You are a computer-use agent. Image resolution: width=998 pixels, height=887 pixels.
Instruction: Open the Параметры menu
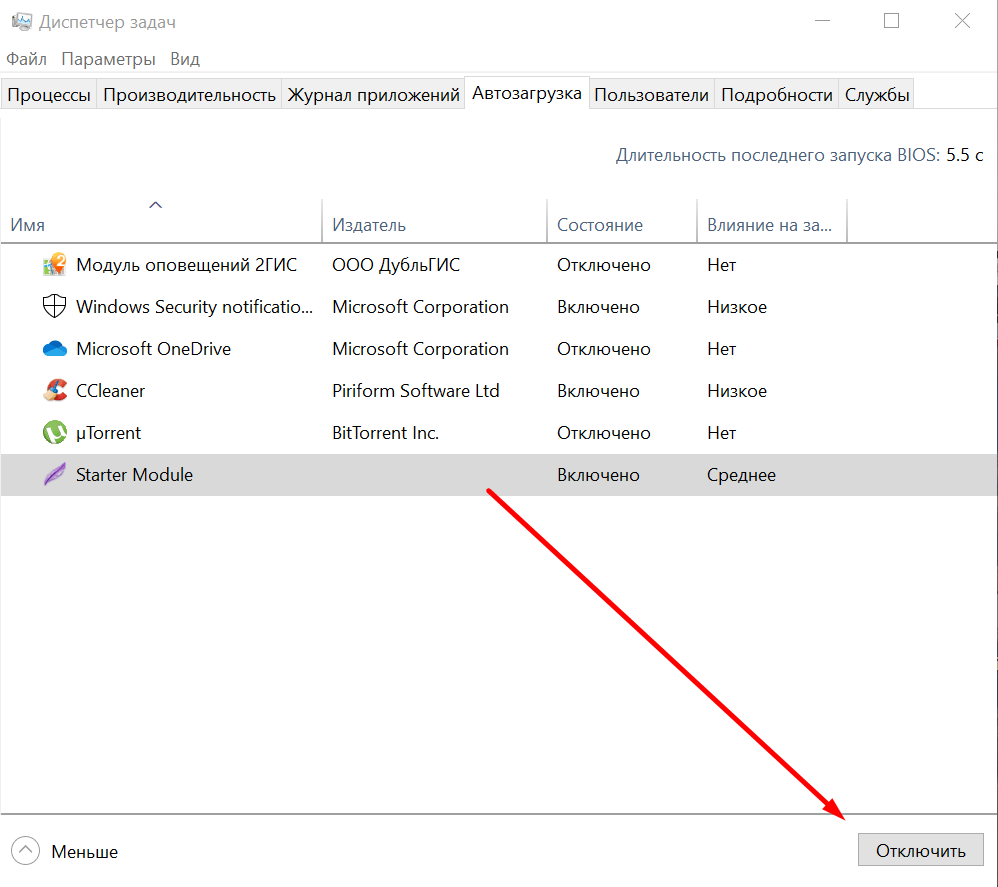point(108,59)
